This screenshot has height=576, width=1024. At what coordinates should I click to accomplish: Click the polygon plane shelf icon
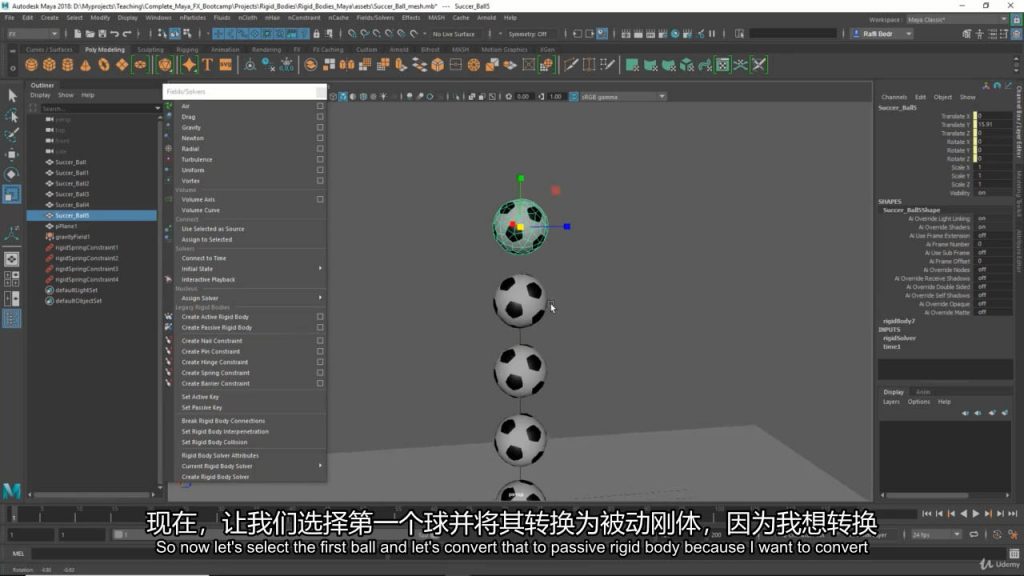coord(122,65)
